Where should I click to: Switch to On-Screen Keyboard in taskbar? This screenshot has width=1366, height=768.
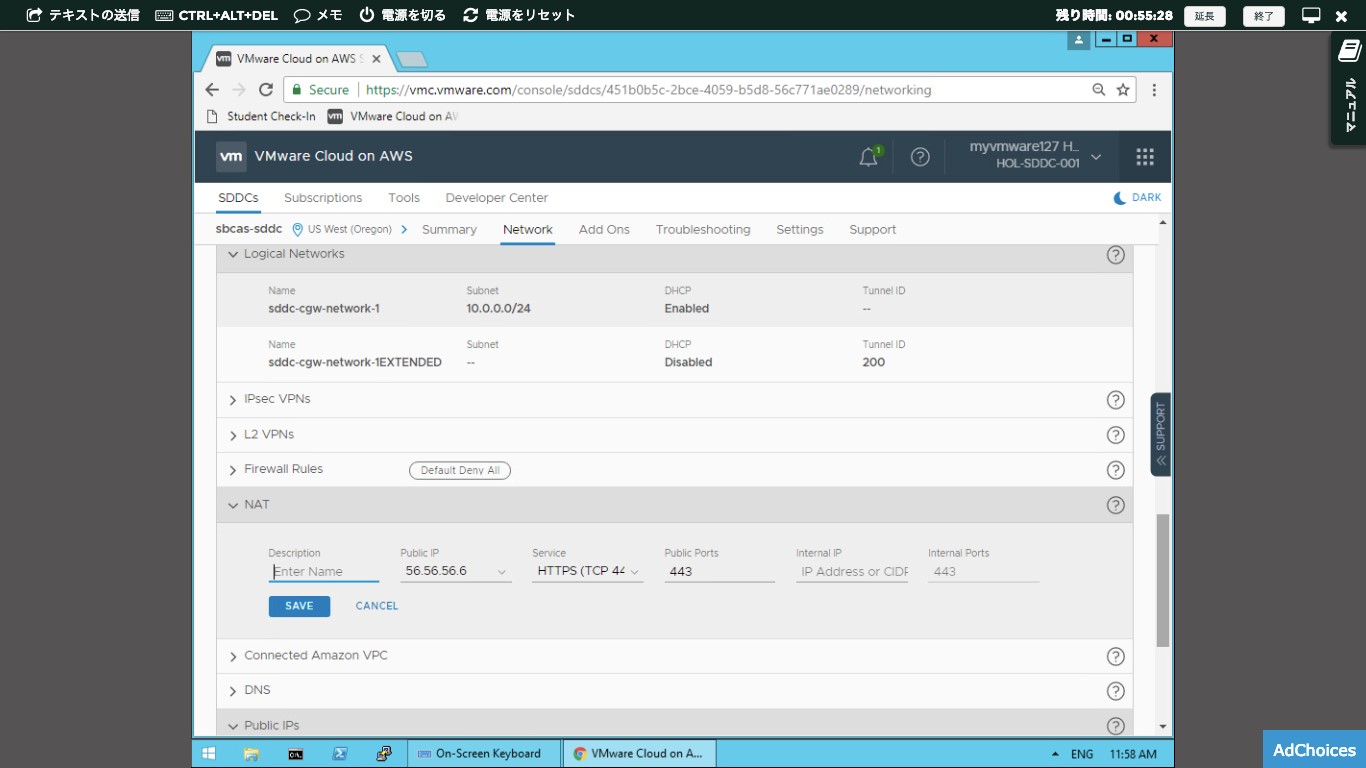[483, 754]
